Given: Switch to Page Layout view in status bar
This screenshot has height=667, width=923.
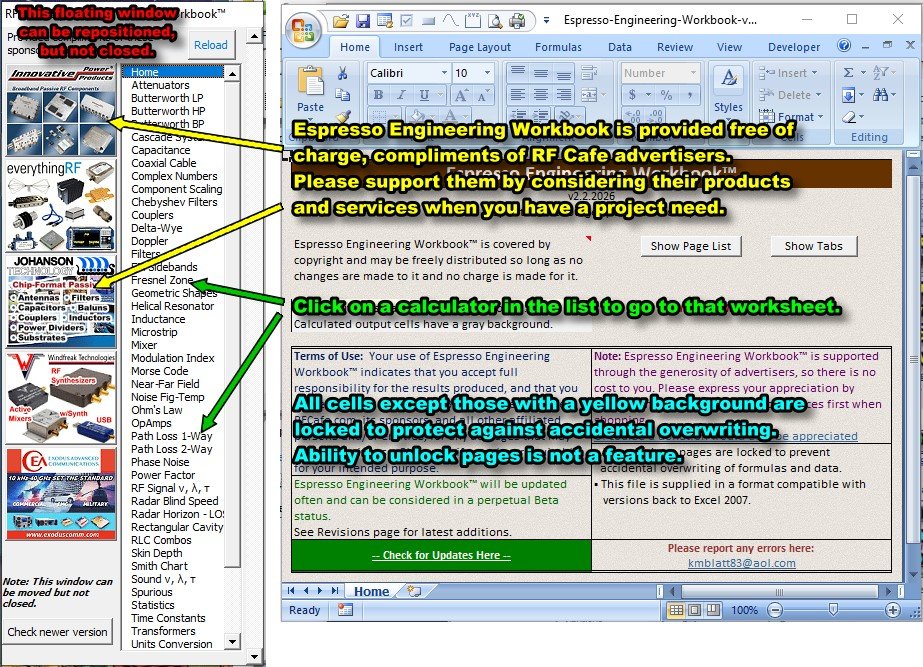Looking at the screenshot, I should coord(696,610).
